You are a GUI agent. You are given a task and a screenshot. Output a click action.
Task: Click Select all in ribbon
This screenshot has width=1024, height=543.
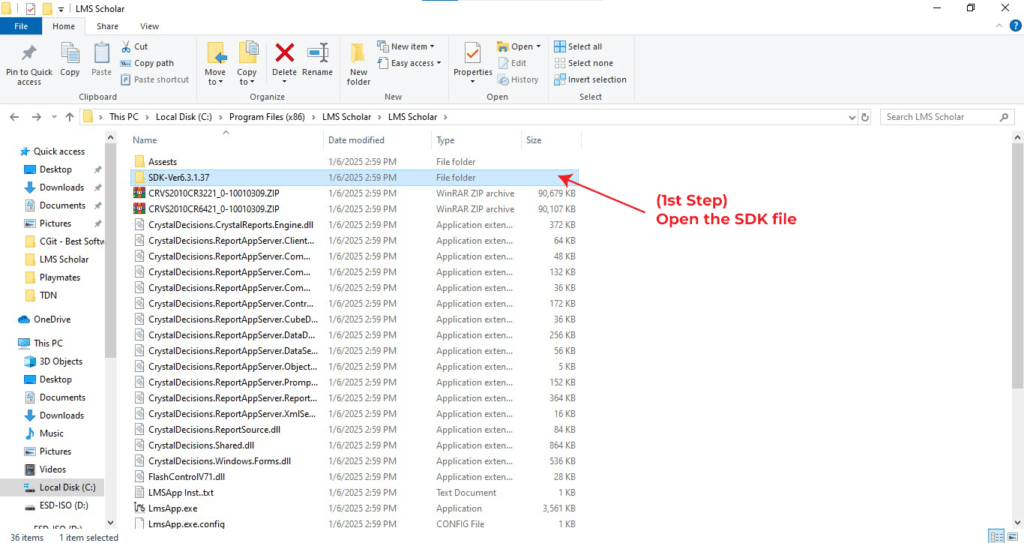point(578,46)
